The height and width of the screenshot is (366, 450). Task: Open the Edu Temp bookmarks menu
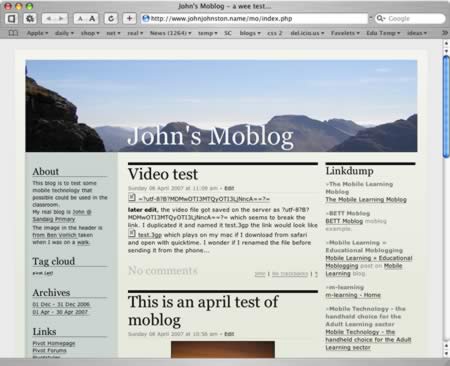tap(383, 33)
